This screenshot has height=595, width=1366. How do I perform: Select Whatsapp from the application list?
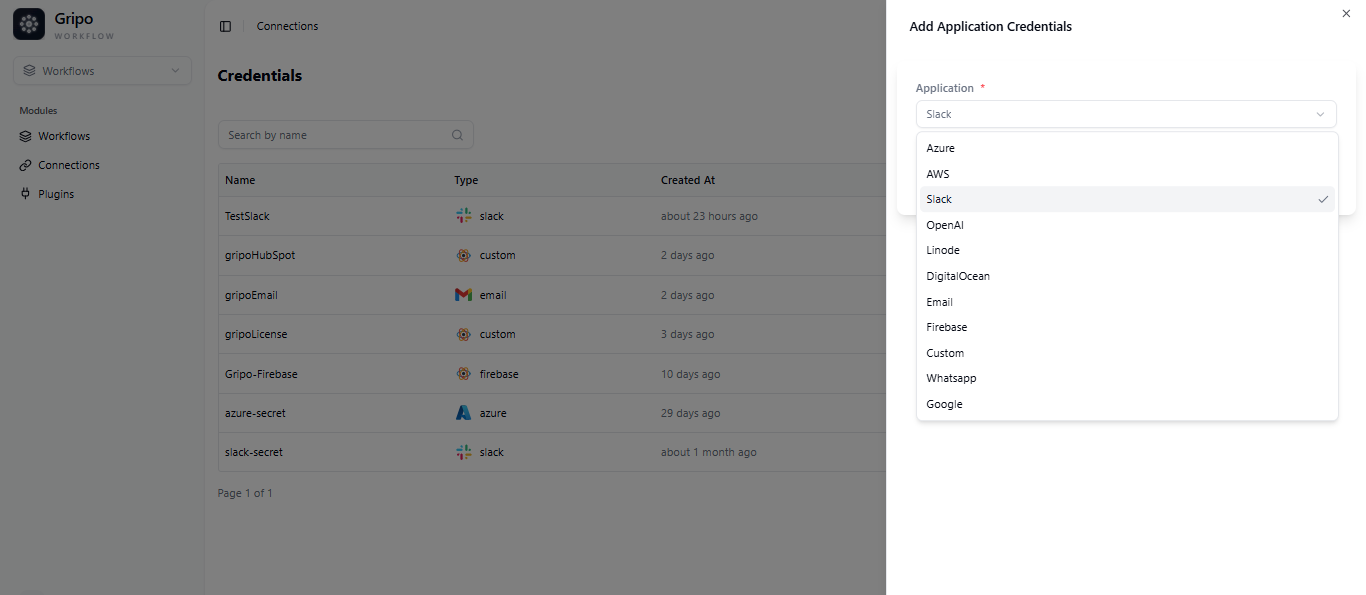[951, 378]
